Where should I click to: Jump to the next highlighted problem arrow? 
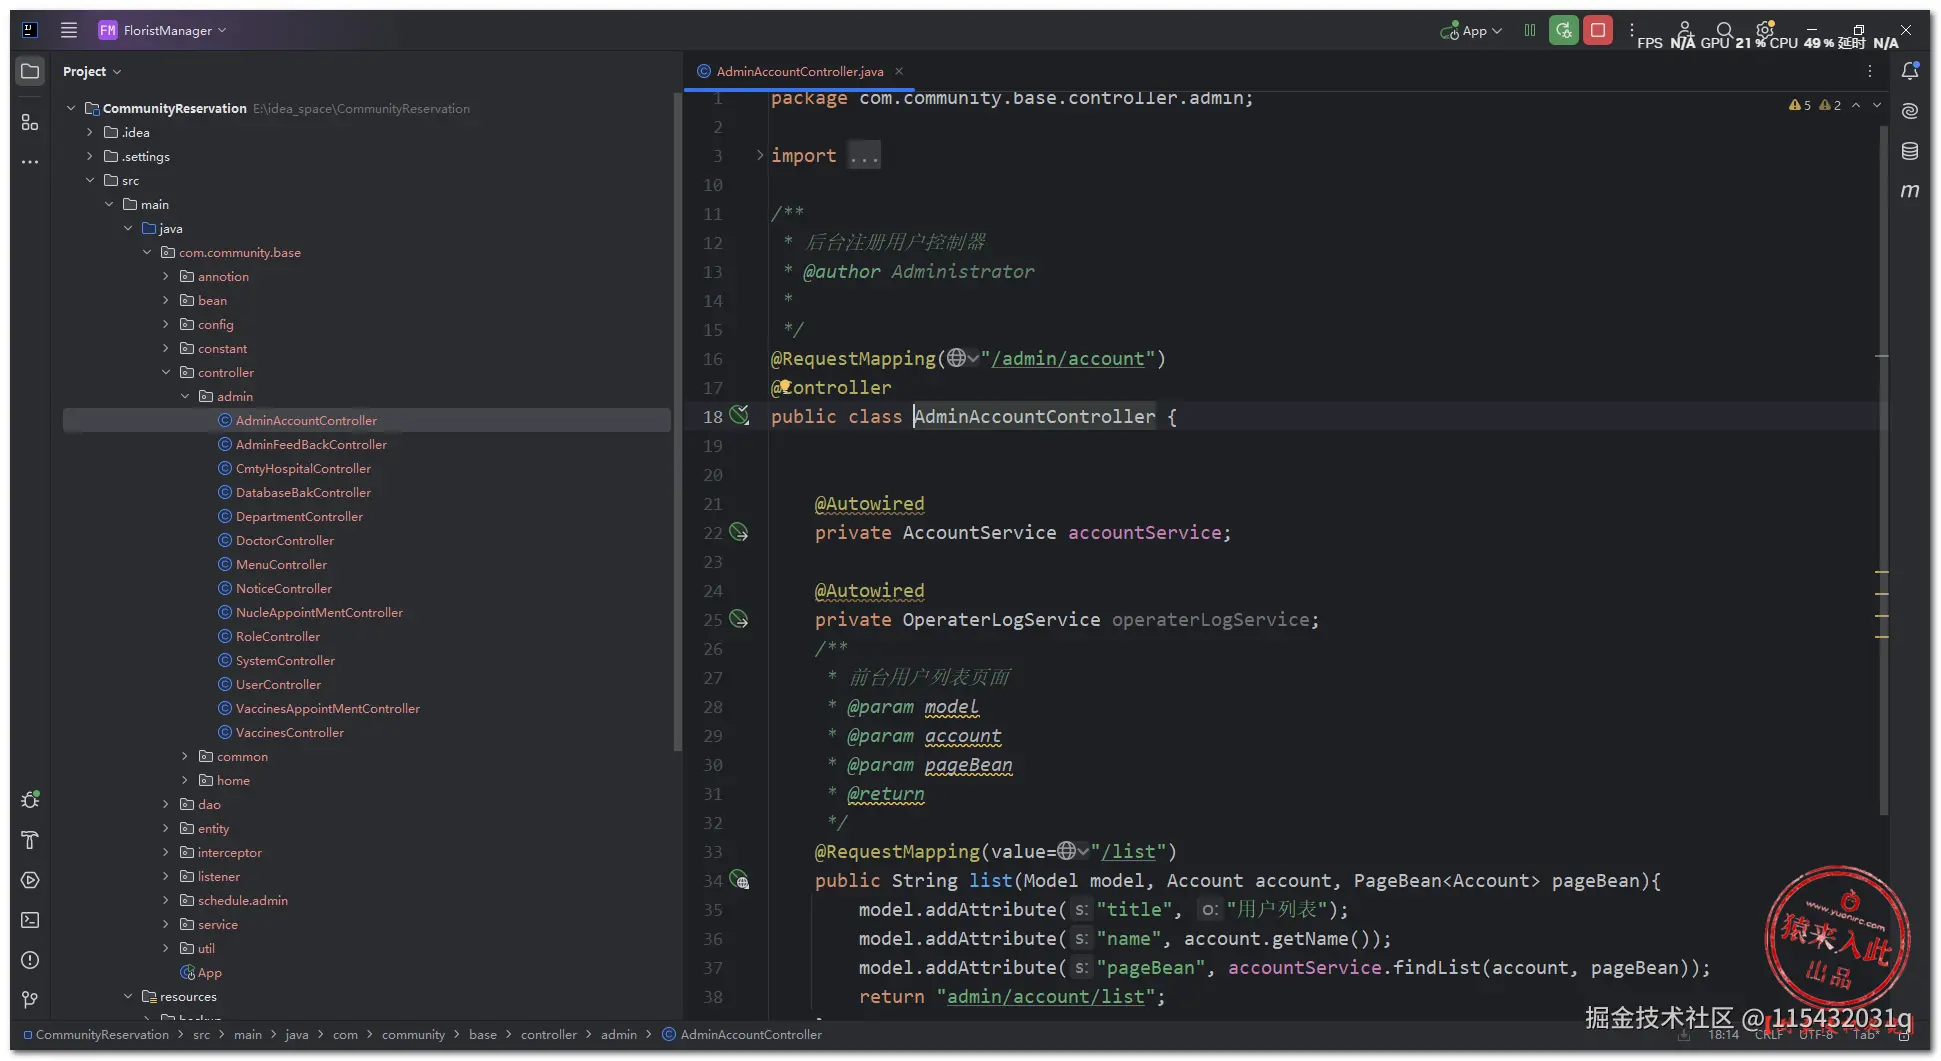(1877, 105)
